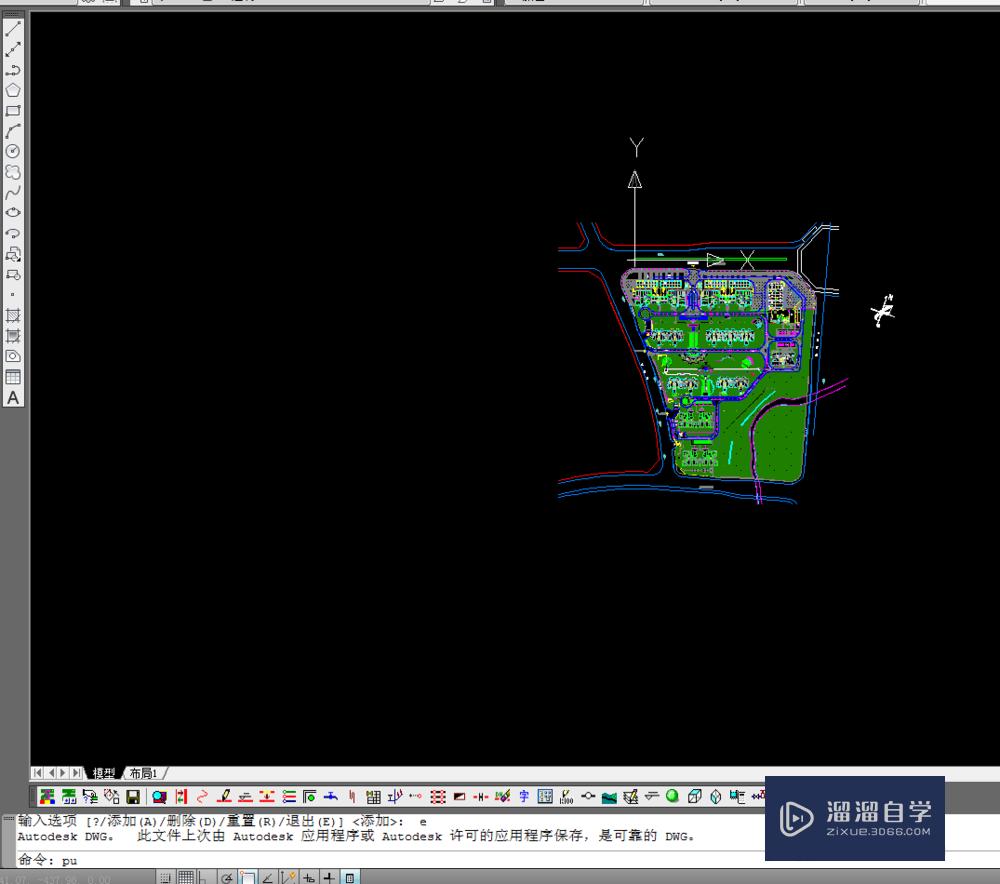Click the floppy disk save icon

click(133, 797)
